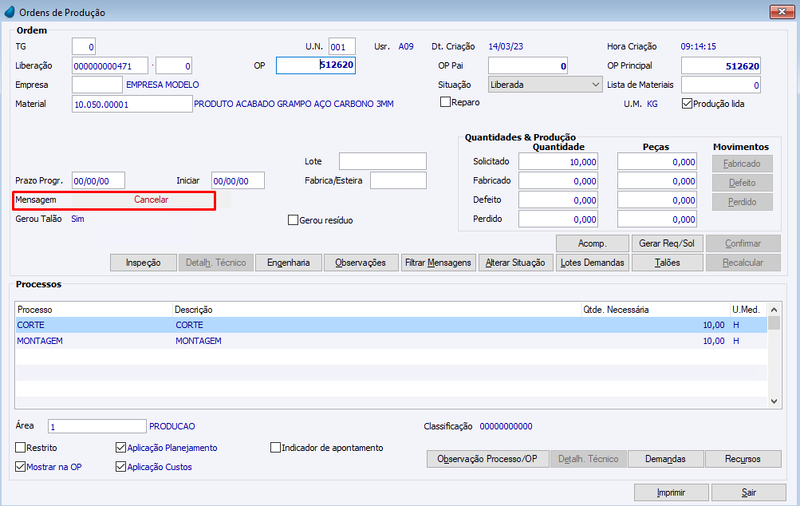The height and width of the screenshot is (506, 800).
Task: Toggle the Reparo checkbox
Action: [x=445, y=102]
